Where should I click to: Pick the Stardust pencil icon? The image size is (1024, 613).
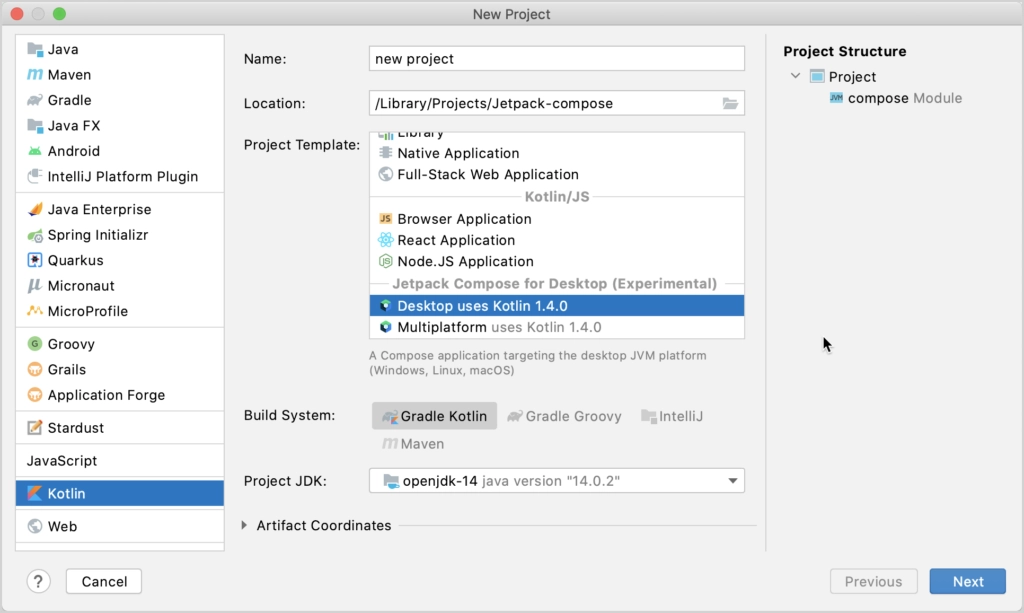(x=35, y=428)
